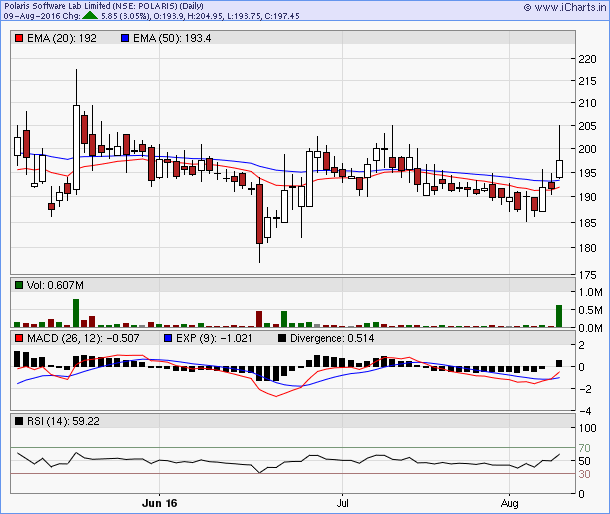This screenshot has height=514, width=610.
Task: Click the EXP (9): -1.021 label
Action: click(214, 338)
